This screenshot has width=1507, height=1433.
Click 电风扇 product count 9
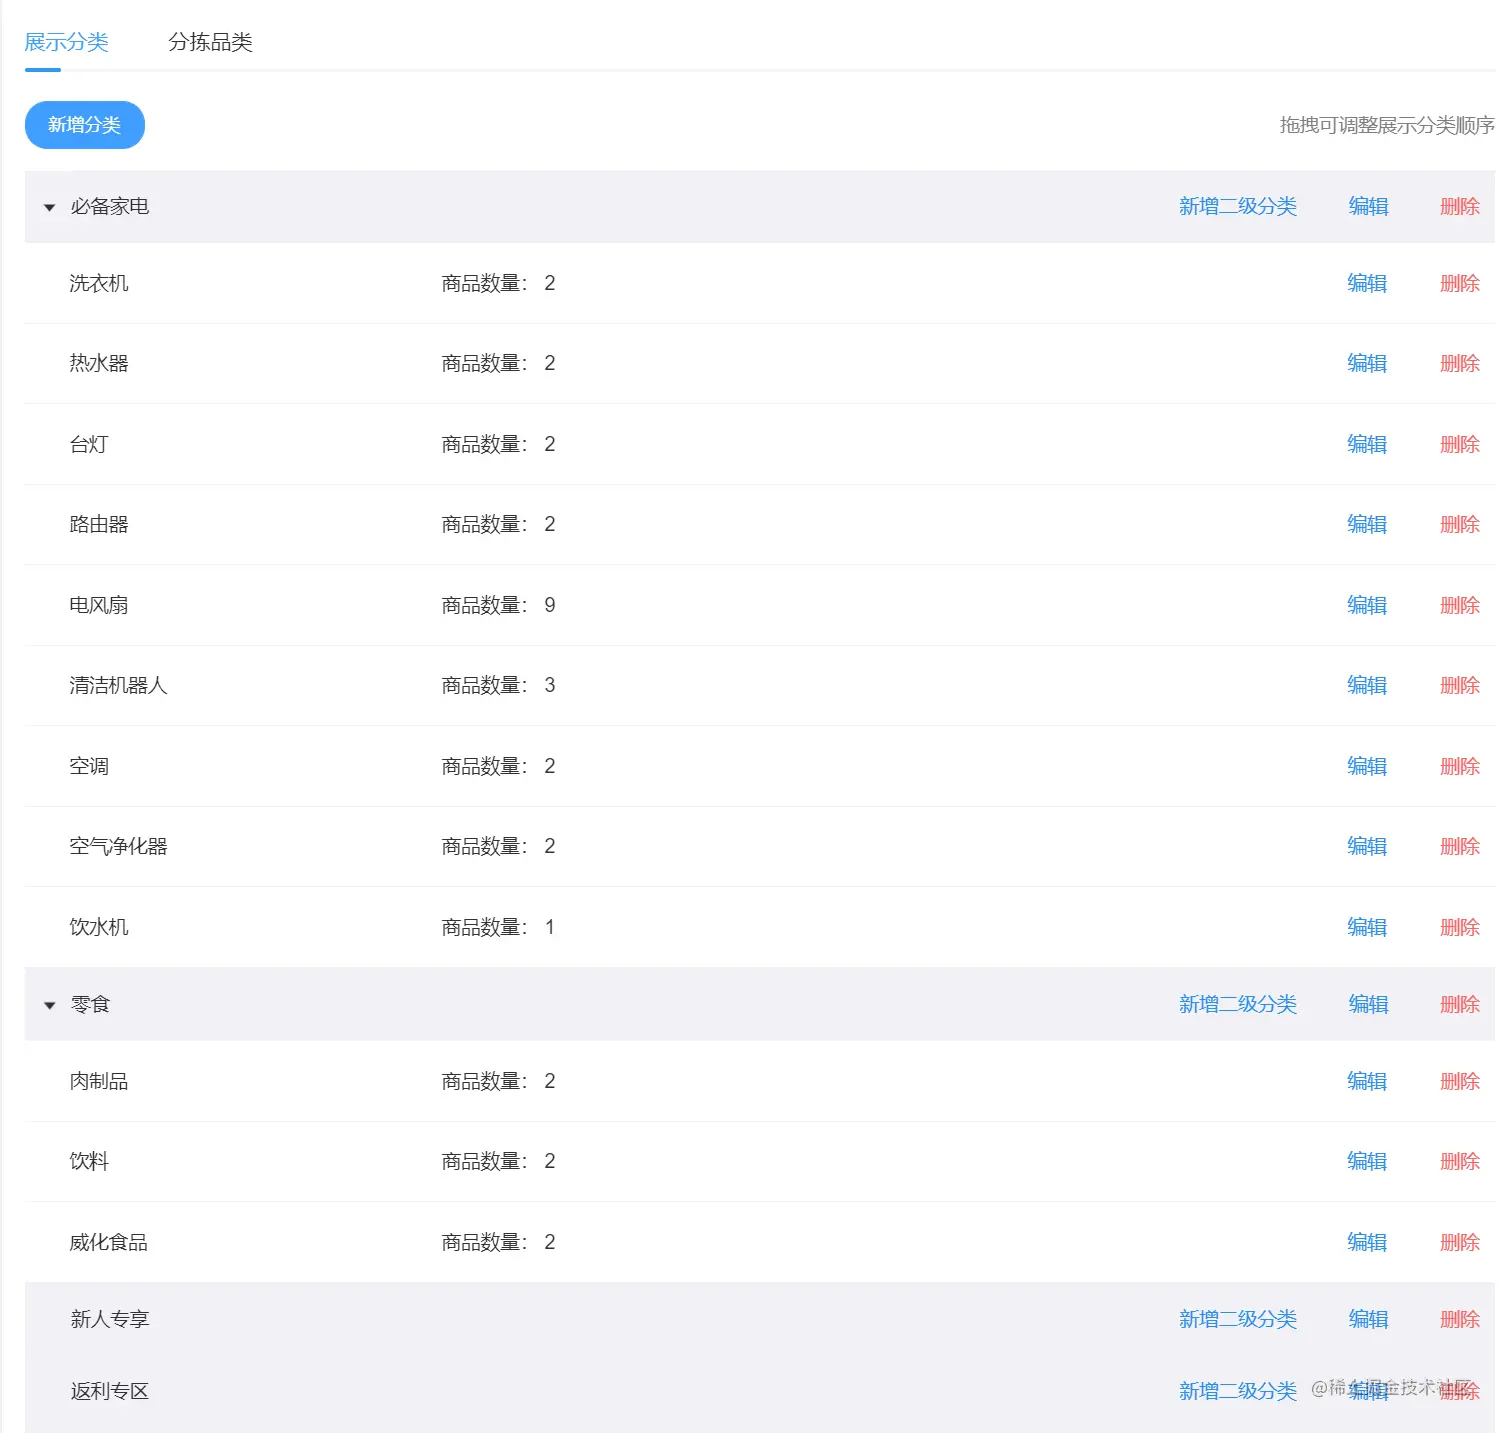[x=549, y=605]
